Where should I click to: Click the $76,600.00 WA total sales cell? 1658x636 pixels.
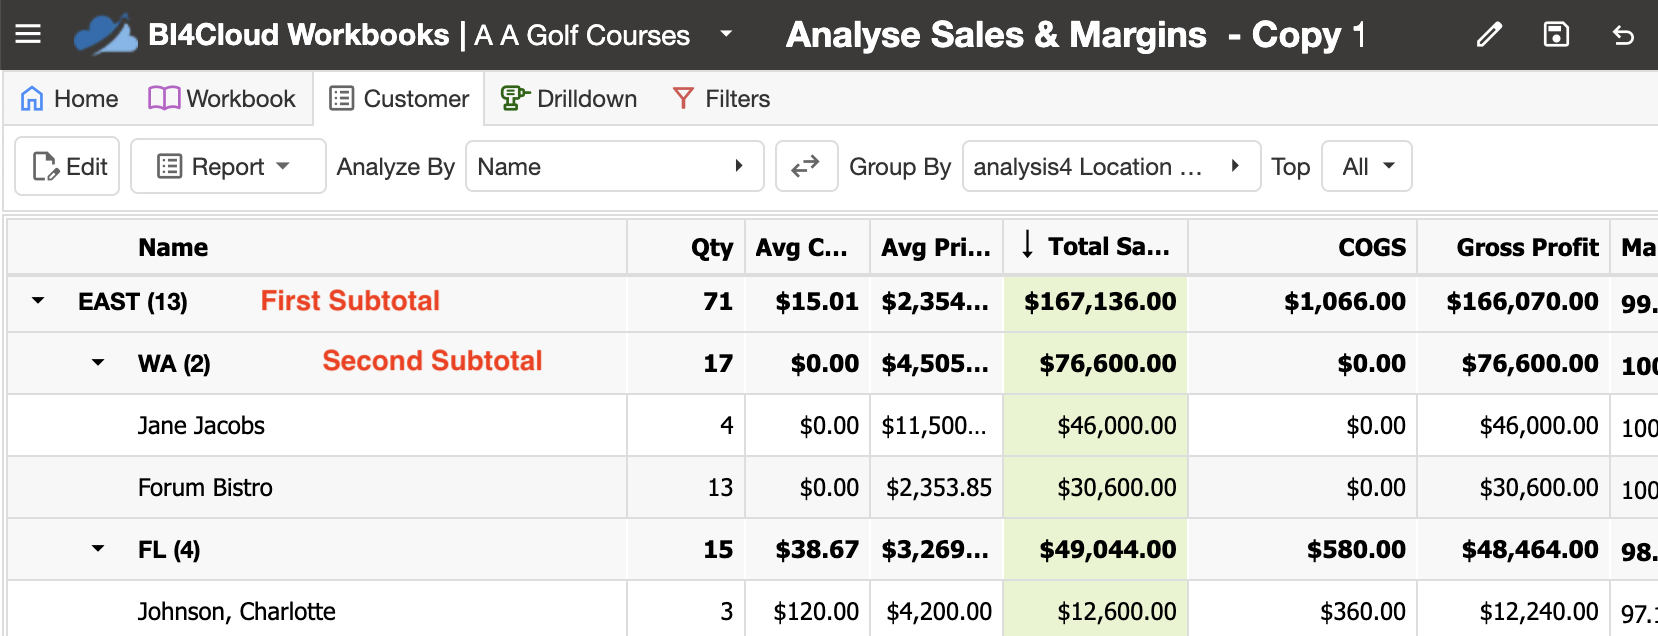pyautogui.click(x=1096, y=364)
